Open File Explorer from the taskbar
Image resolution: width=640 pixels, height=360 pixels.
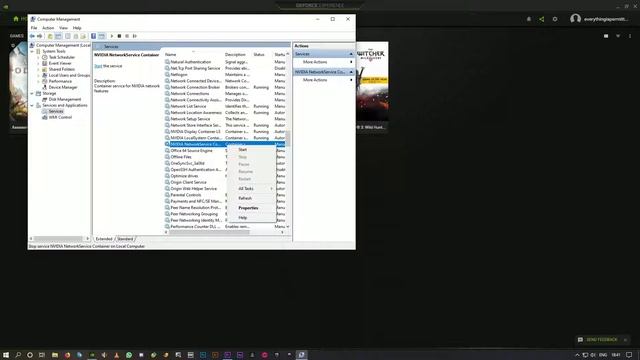[55, 355]
